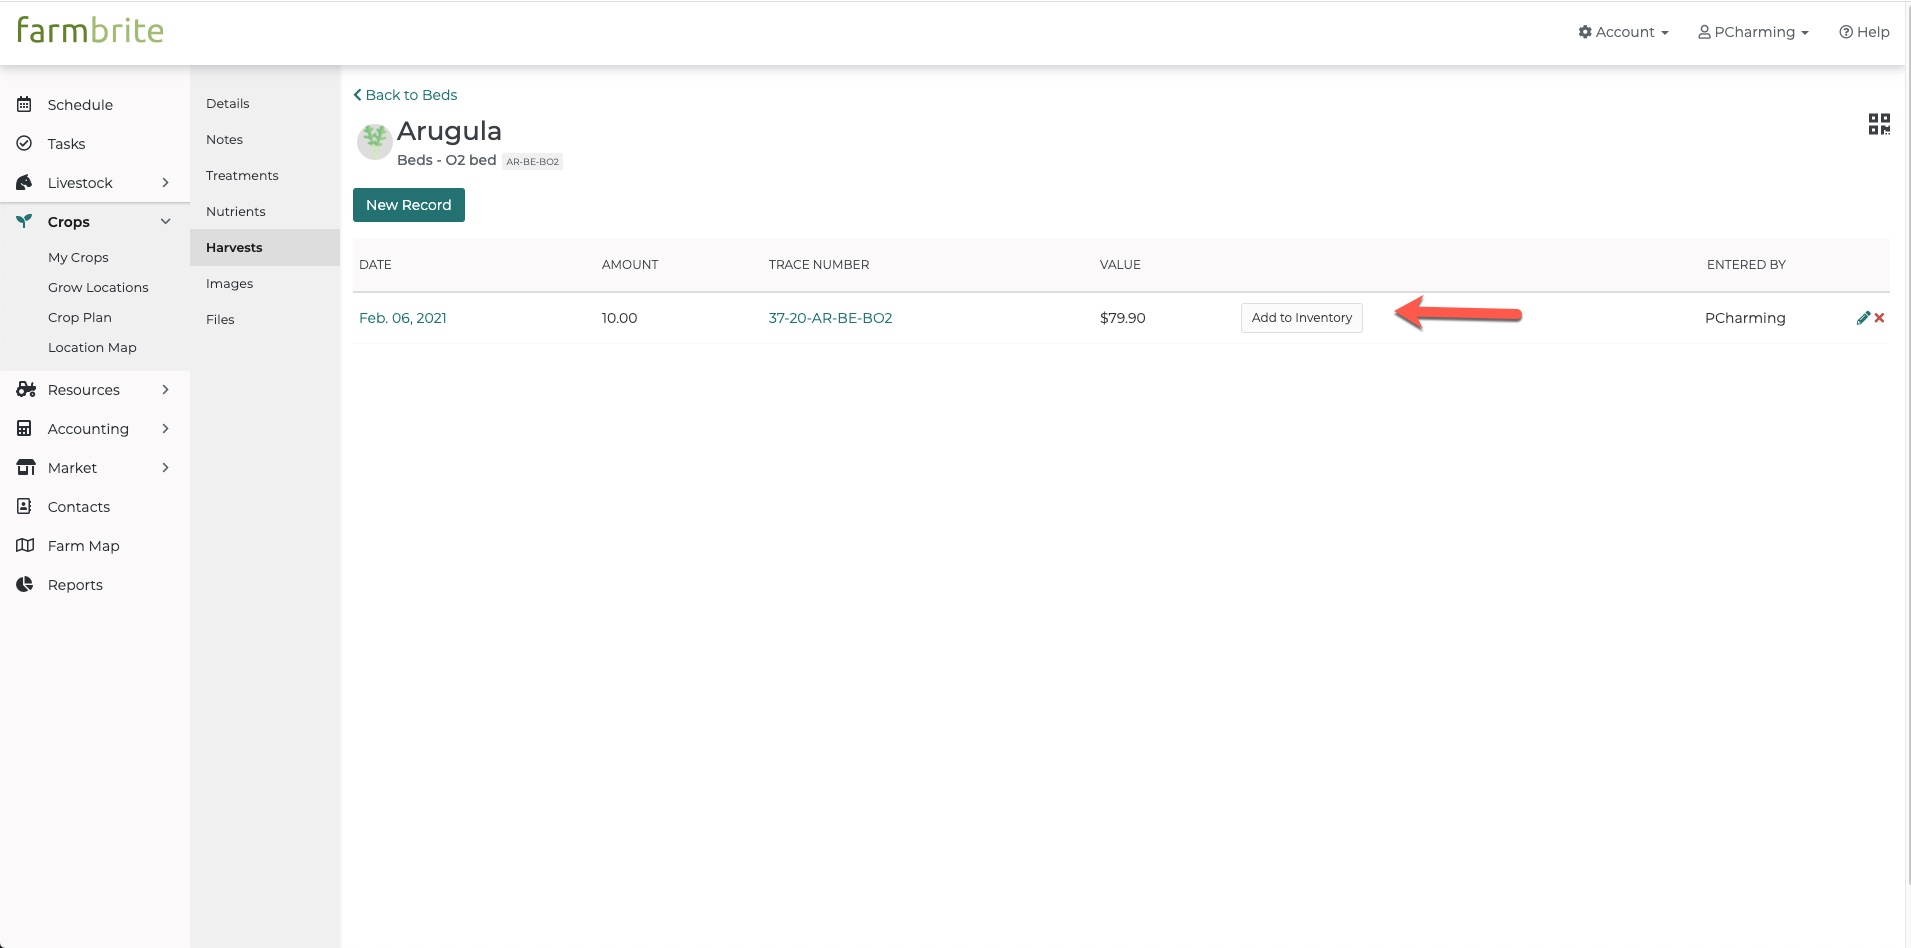The width and height of the screenshot is (1911, 948).
Task: Expand the Livestock submenu chevron
Action: point(166,182)
